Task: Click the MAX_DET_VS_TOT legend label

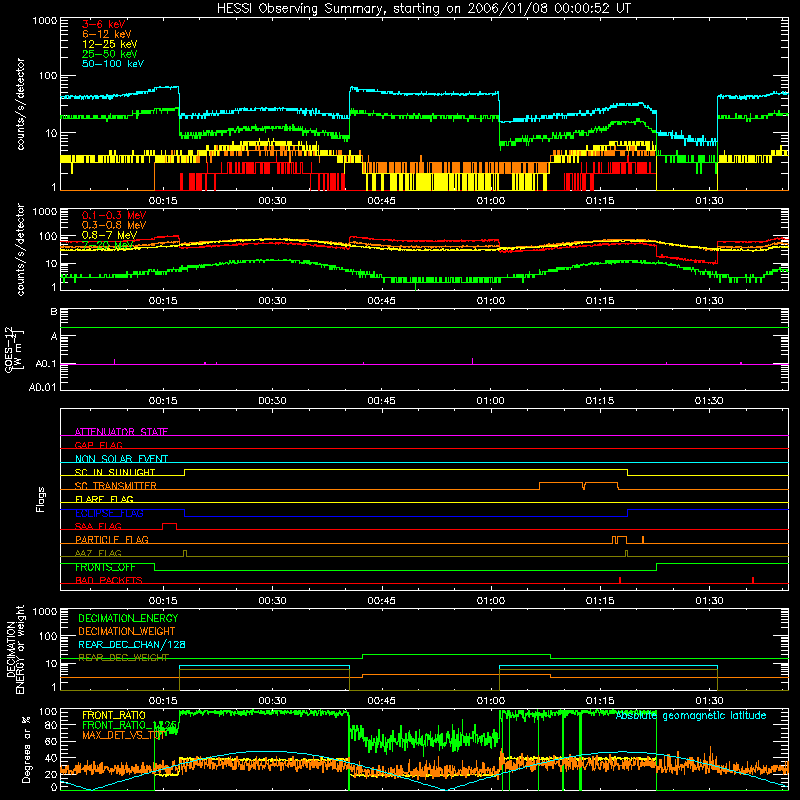Action: [x=123, y=735]
